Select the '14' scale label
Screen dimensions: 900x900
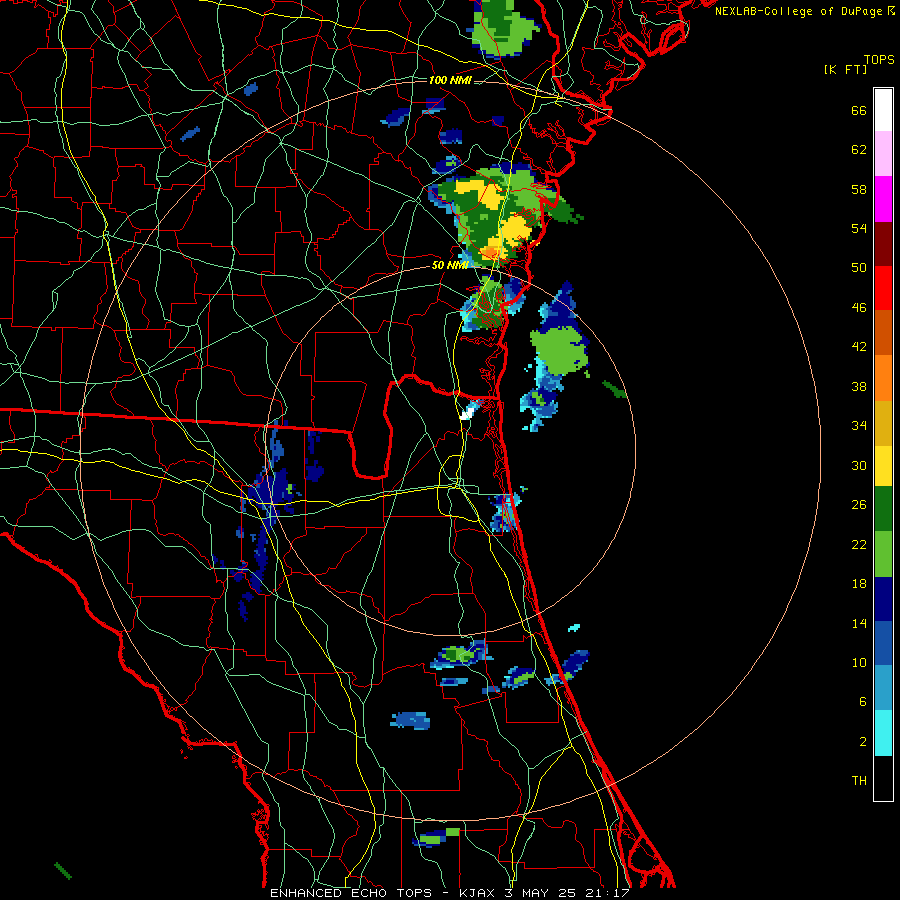click(x=859, y=623)
